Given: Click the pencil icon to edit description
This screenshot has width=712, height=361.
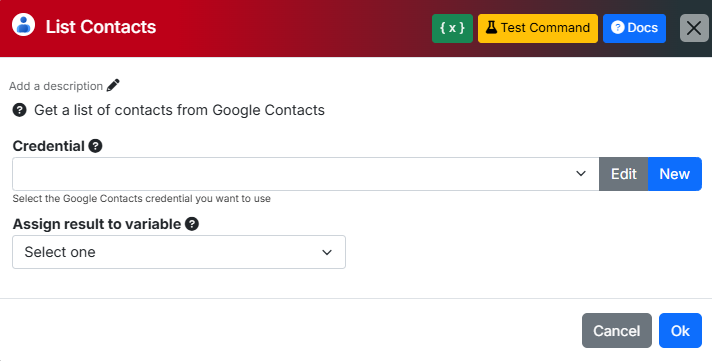Looking at the screenshot, I should 113,85.
